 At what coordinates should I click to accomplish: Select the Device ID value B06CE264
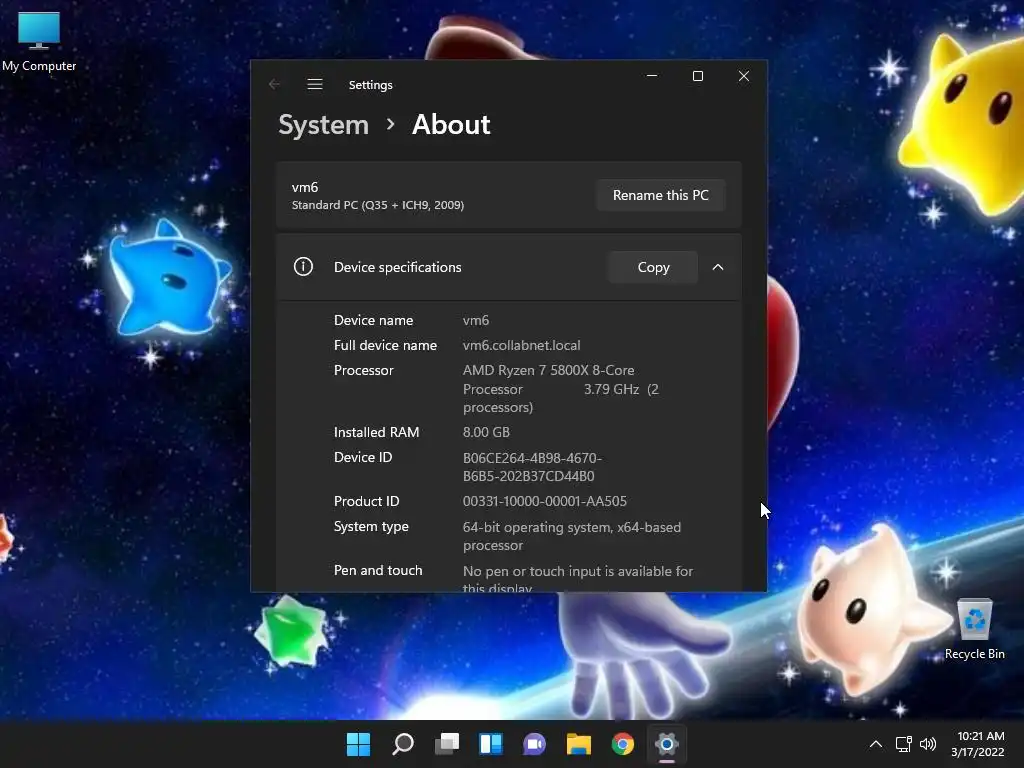[x=532, y=467]
